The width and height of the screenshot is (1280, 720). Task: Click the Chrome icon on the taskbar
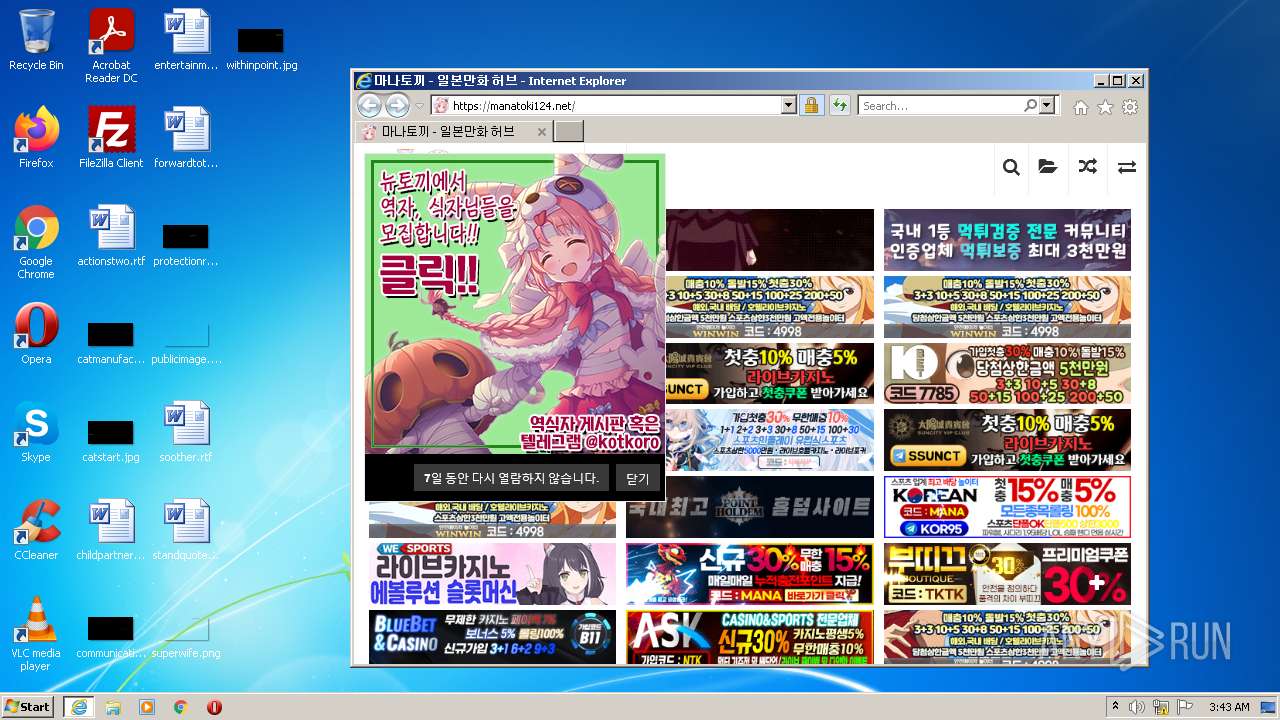coord(181,706)
